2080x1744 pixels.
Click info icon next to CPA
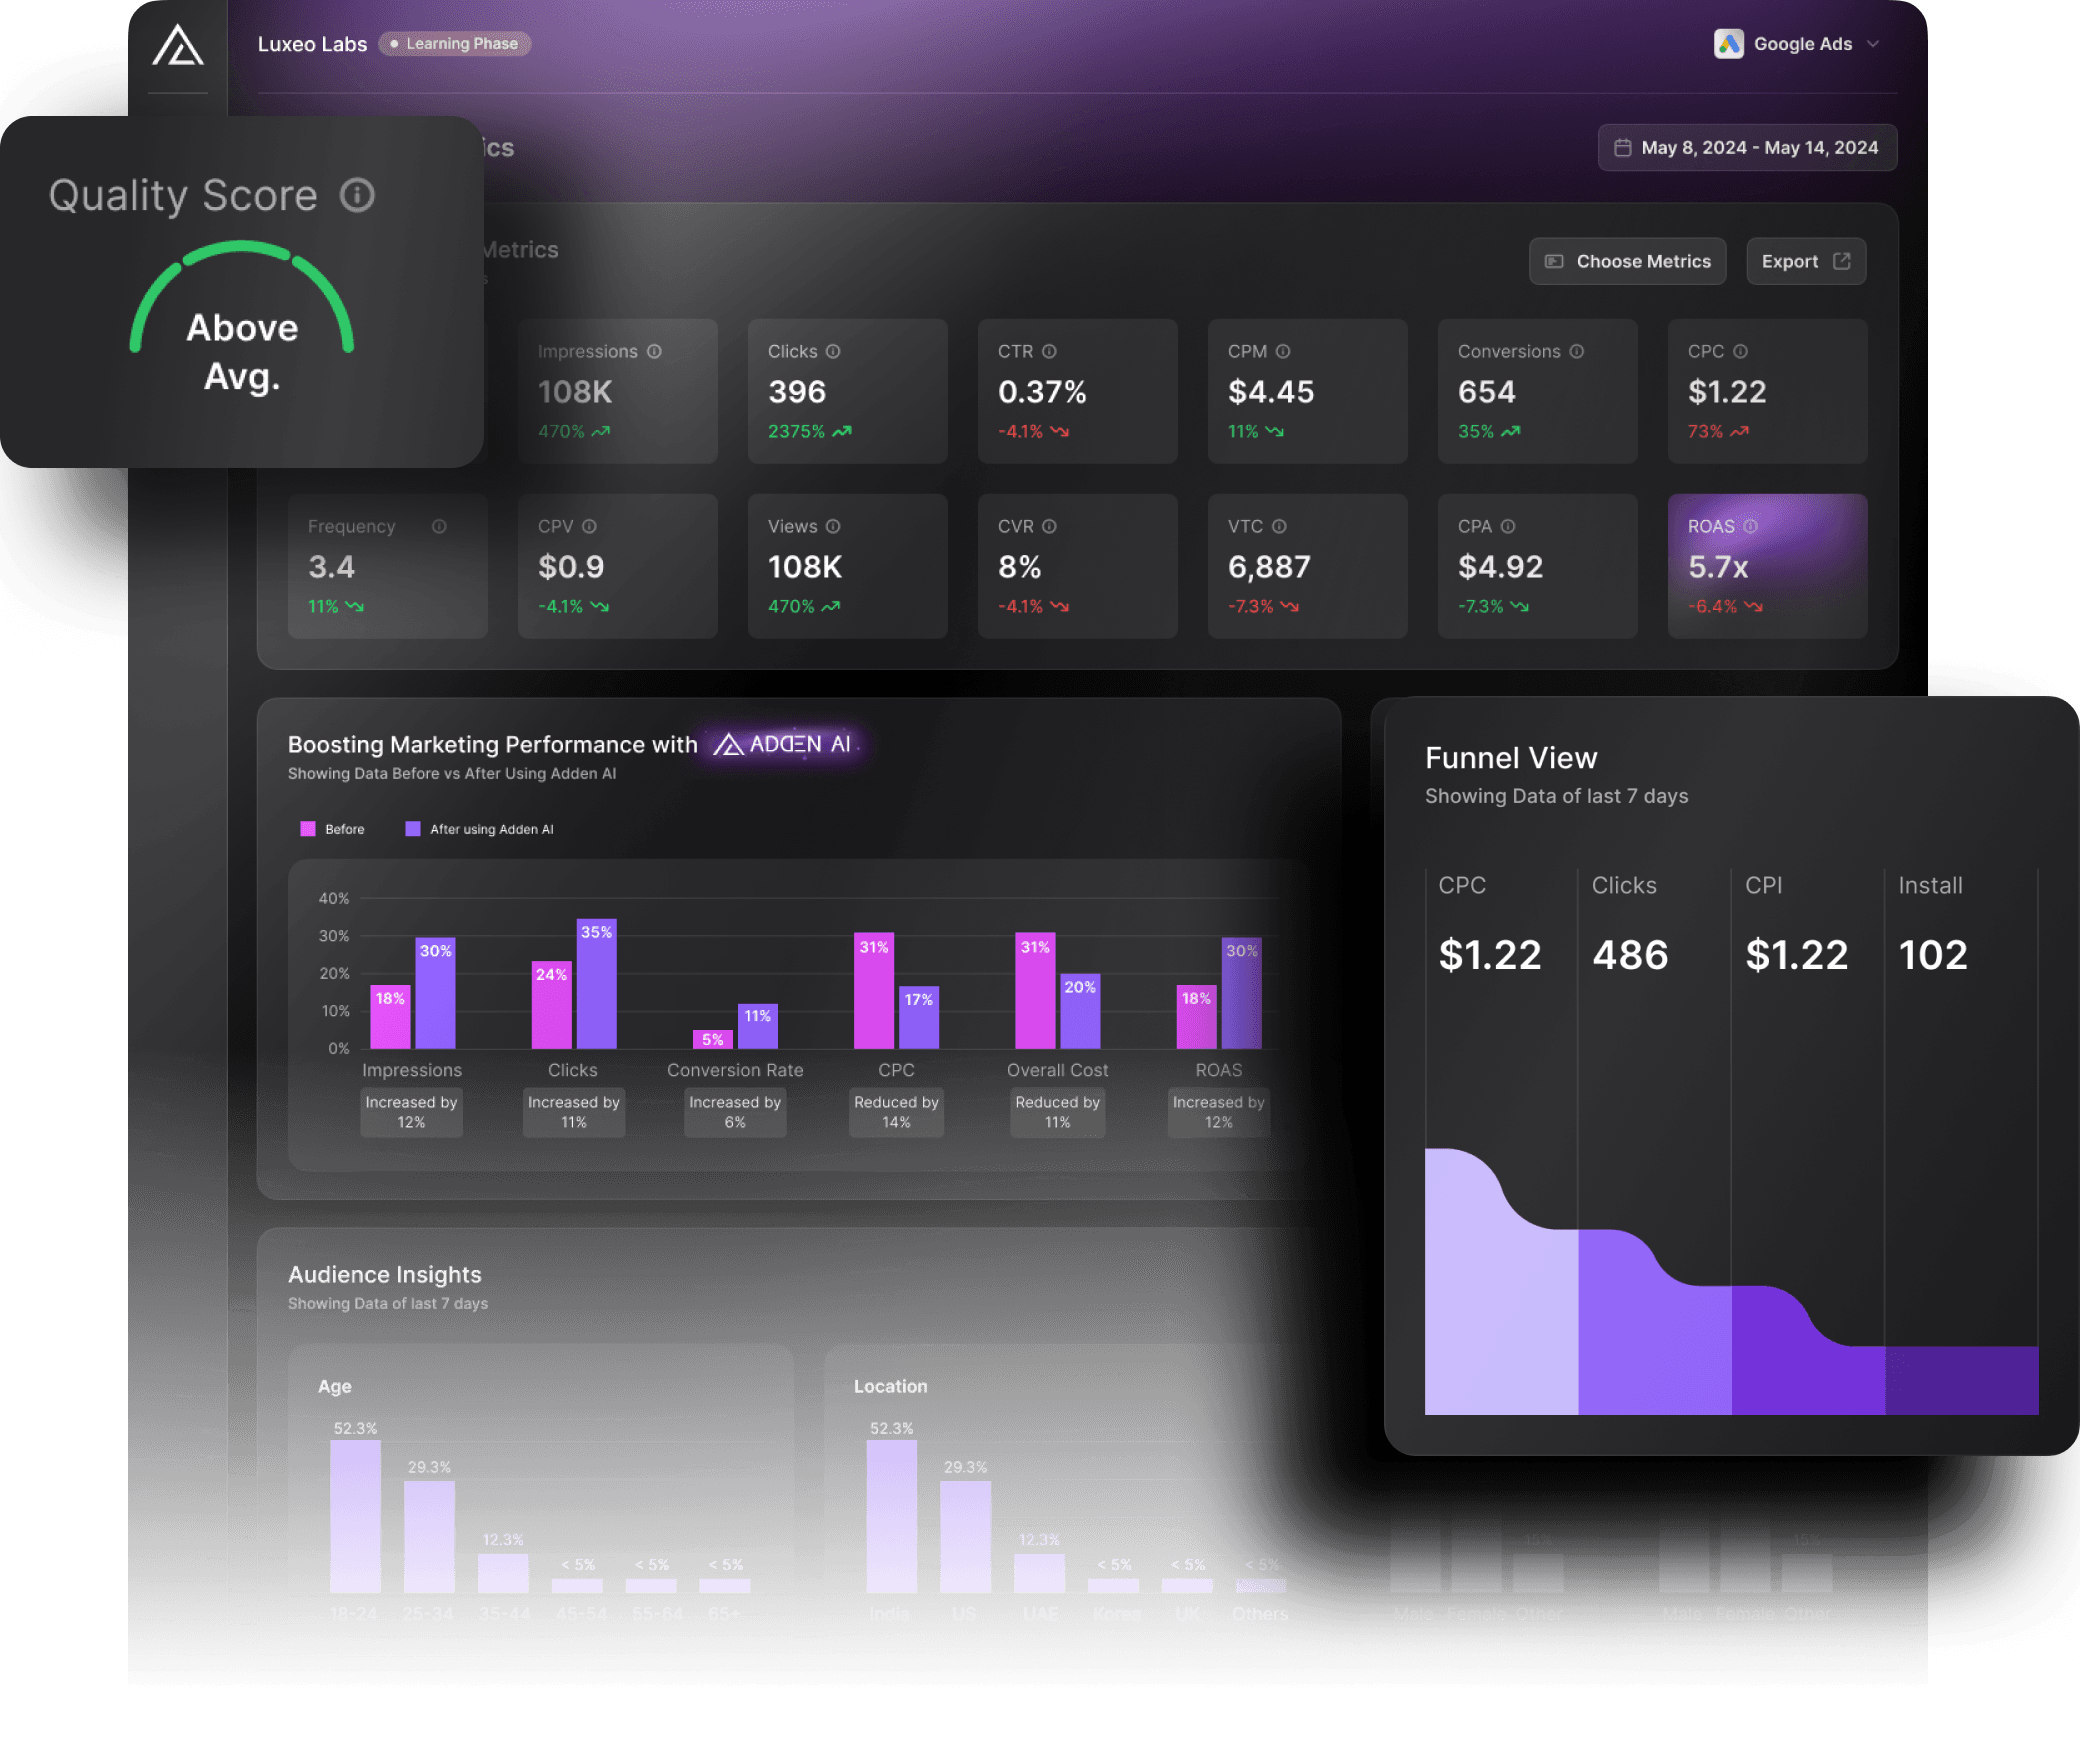coord(1508,526)
